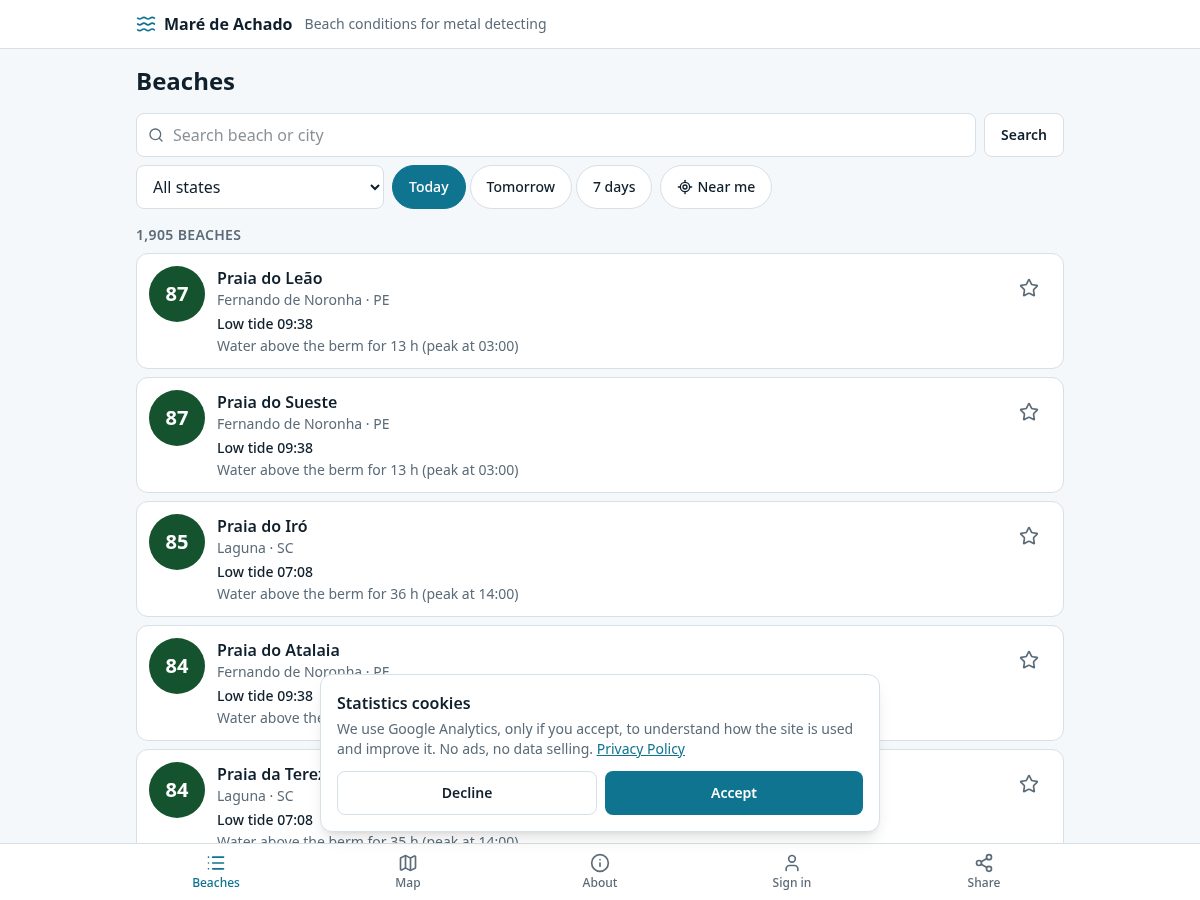Open the Beaches tab in bottom bar

point(216,872)
